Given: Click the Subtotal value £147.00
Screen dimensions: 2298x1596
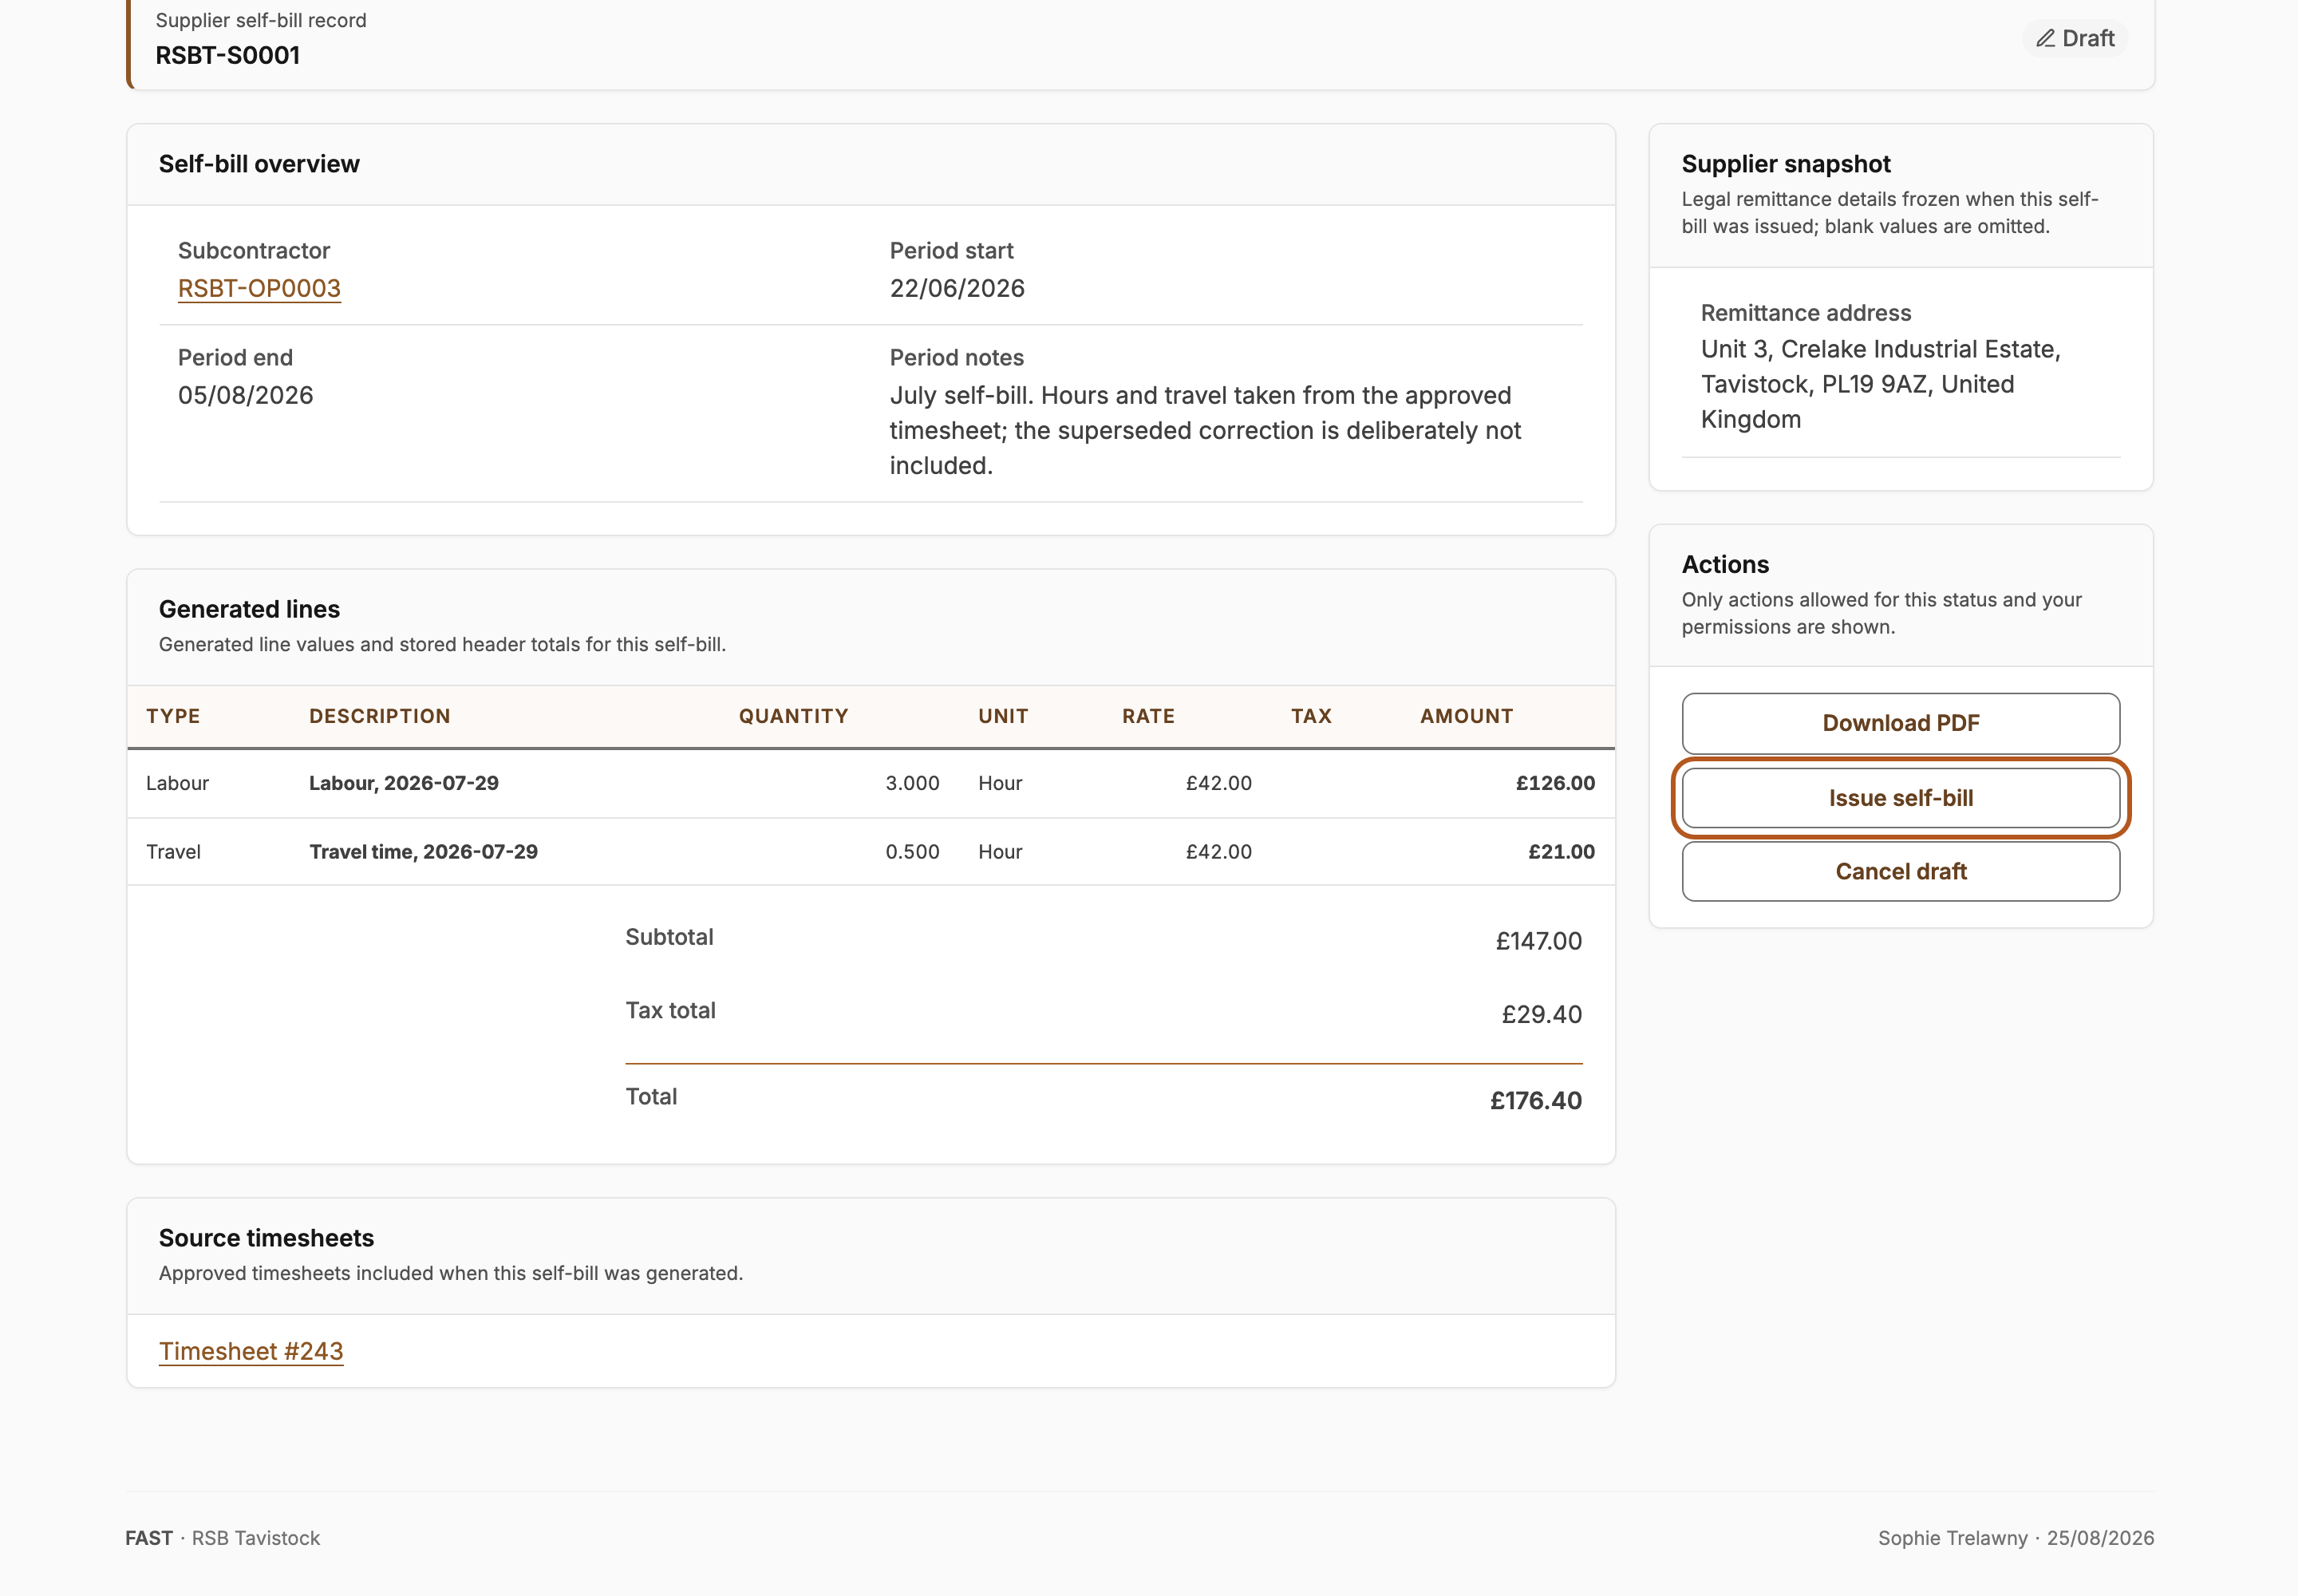Looking at the screenshot, I should pos(1538,941).
